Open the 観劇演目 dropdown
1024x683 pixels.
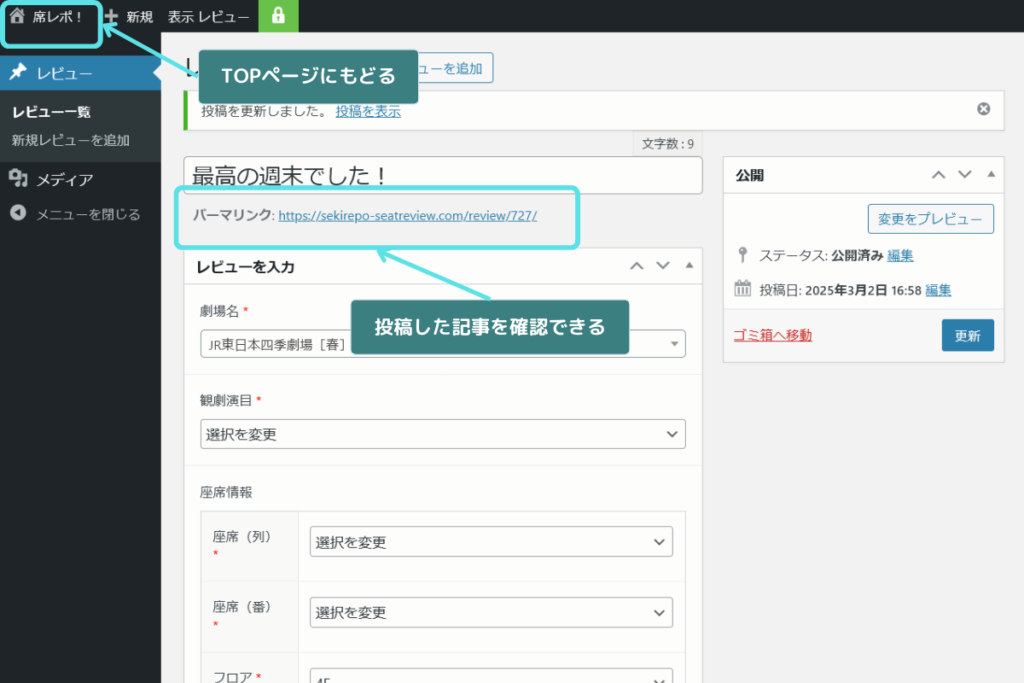443,434
